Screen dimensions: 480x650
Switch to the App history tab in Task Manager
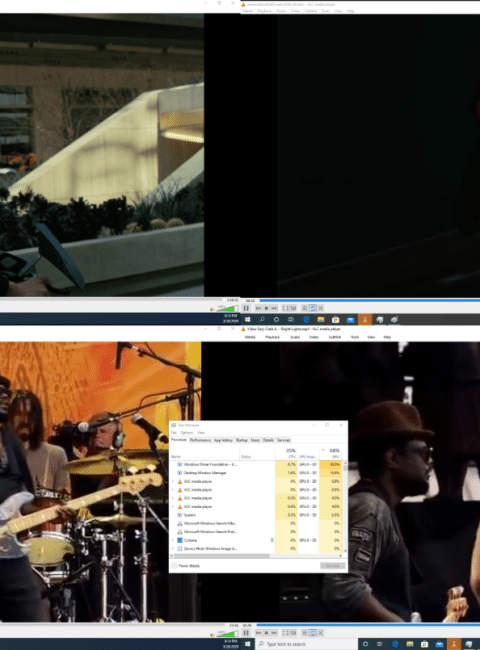tap(223, 440)
